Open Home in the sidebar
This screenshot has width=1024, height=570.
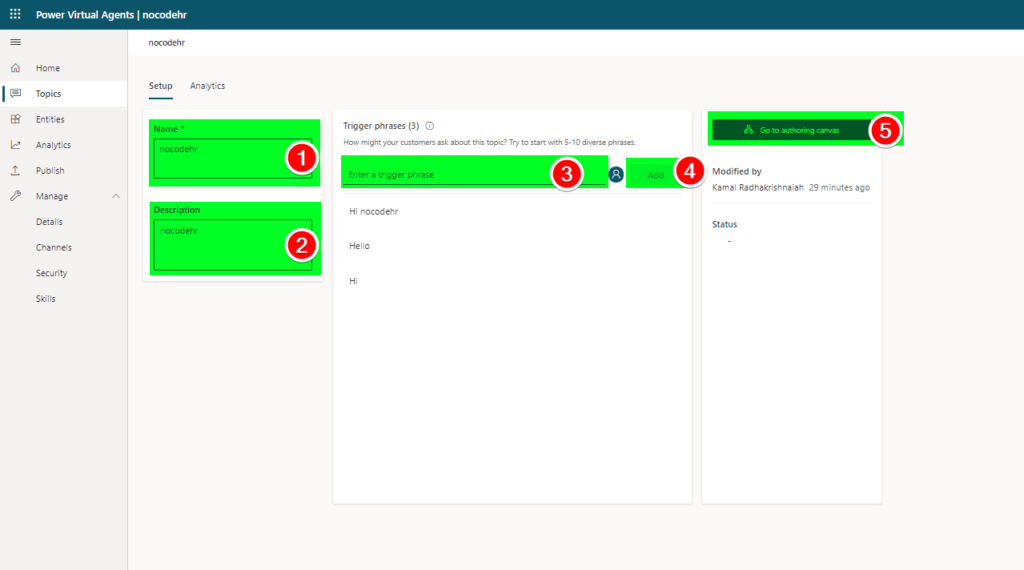pyautogui.click(x=63, y=68)
